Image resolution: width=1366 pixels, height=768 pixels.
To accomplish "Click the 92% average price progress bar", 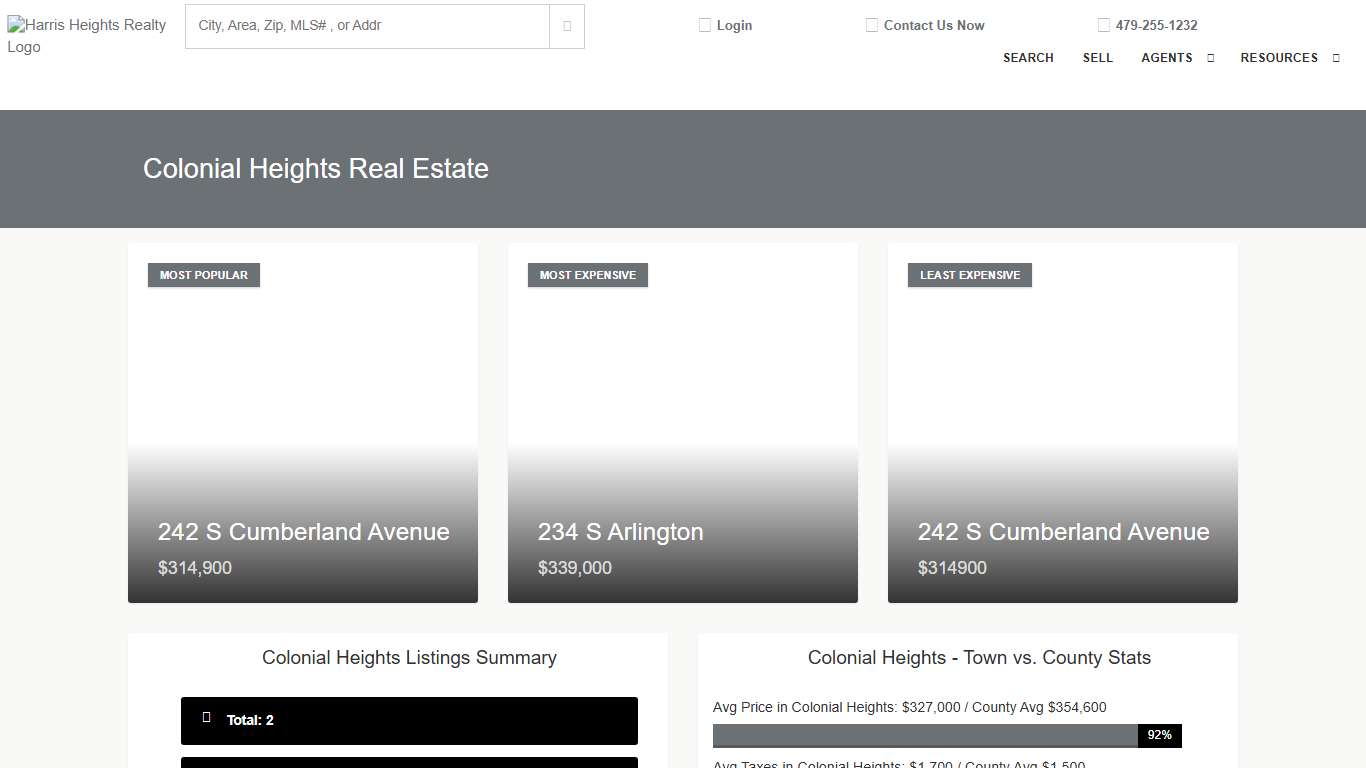I will (947, 735).
